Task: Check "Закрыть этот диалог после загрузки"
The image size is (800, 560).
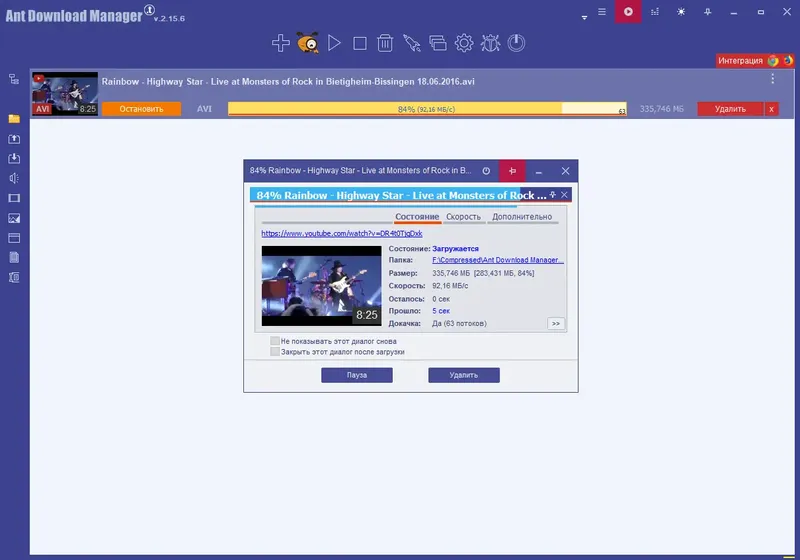Action: click(275, 351)
